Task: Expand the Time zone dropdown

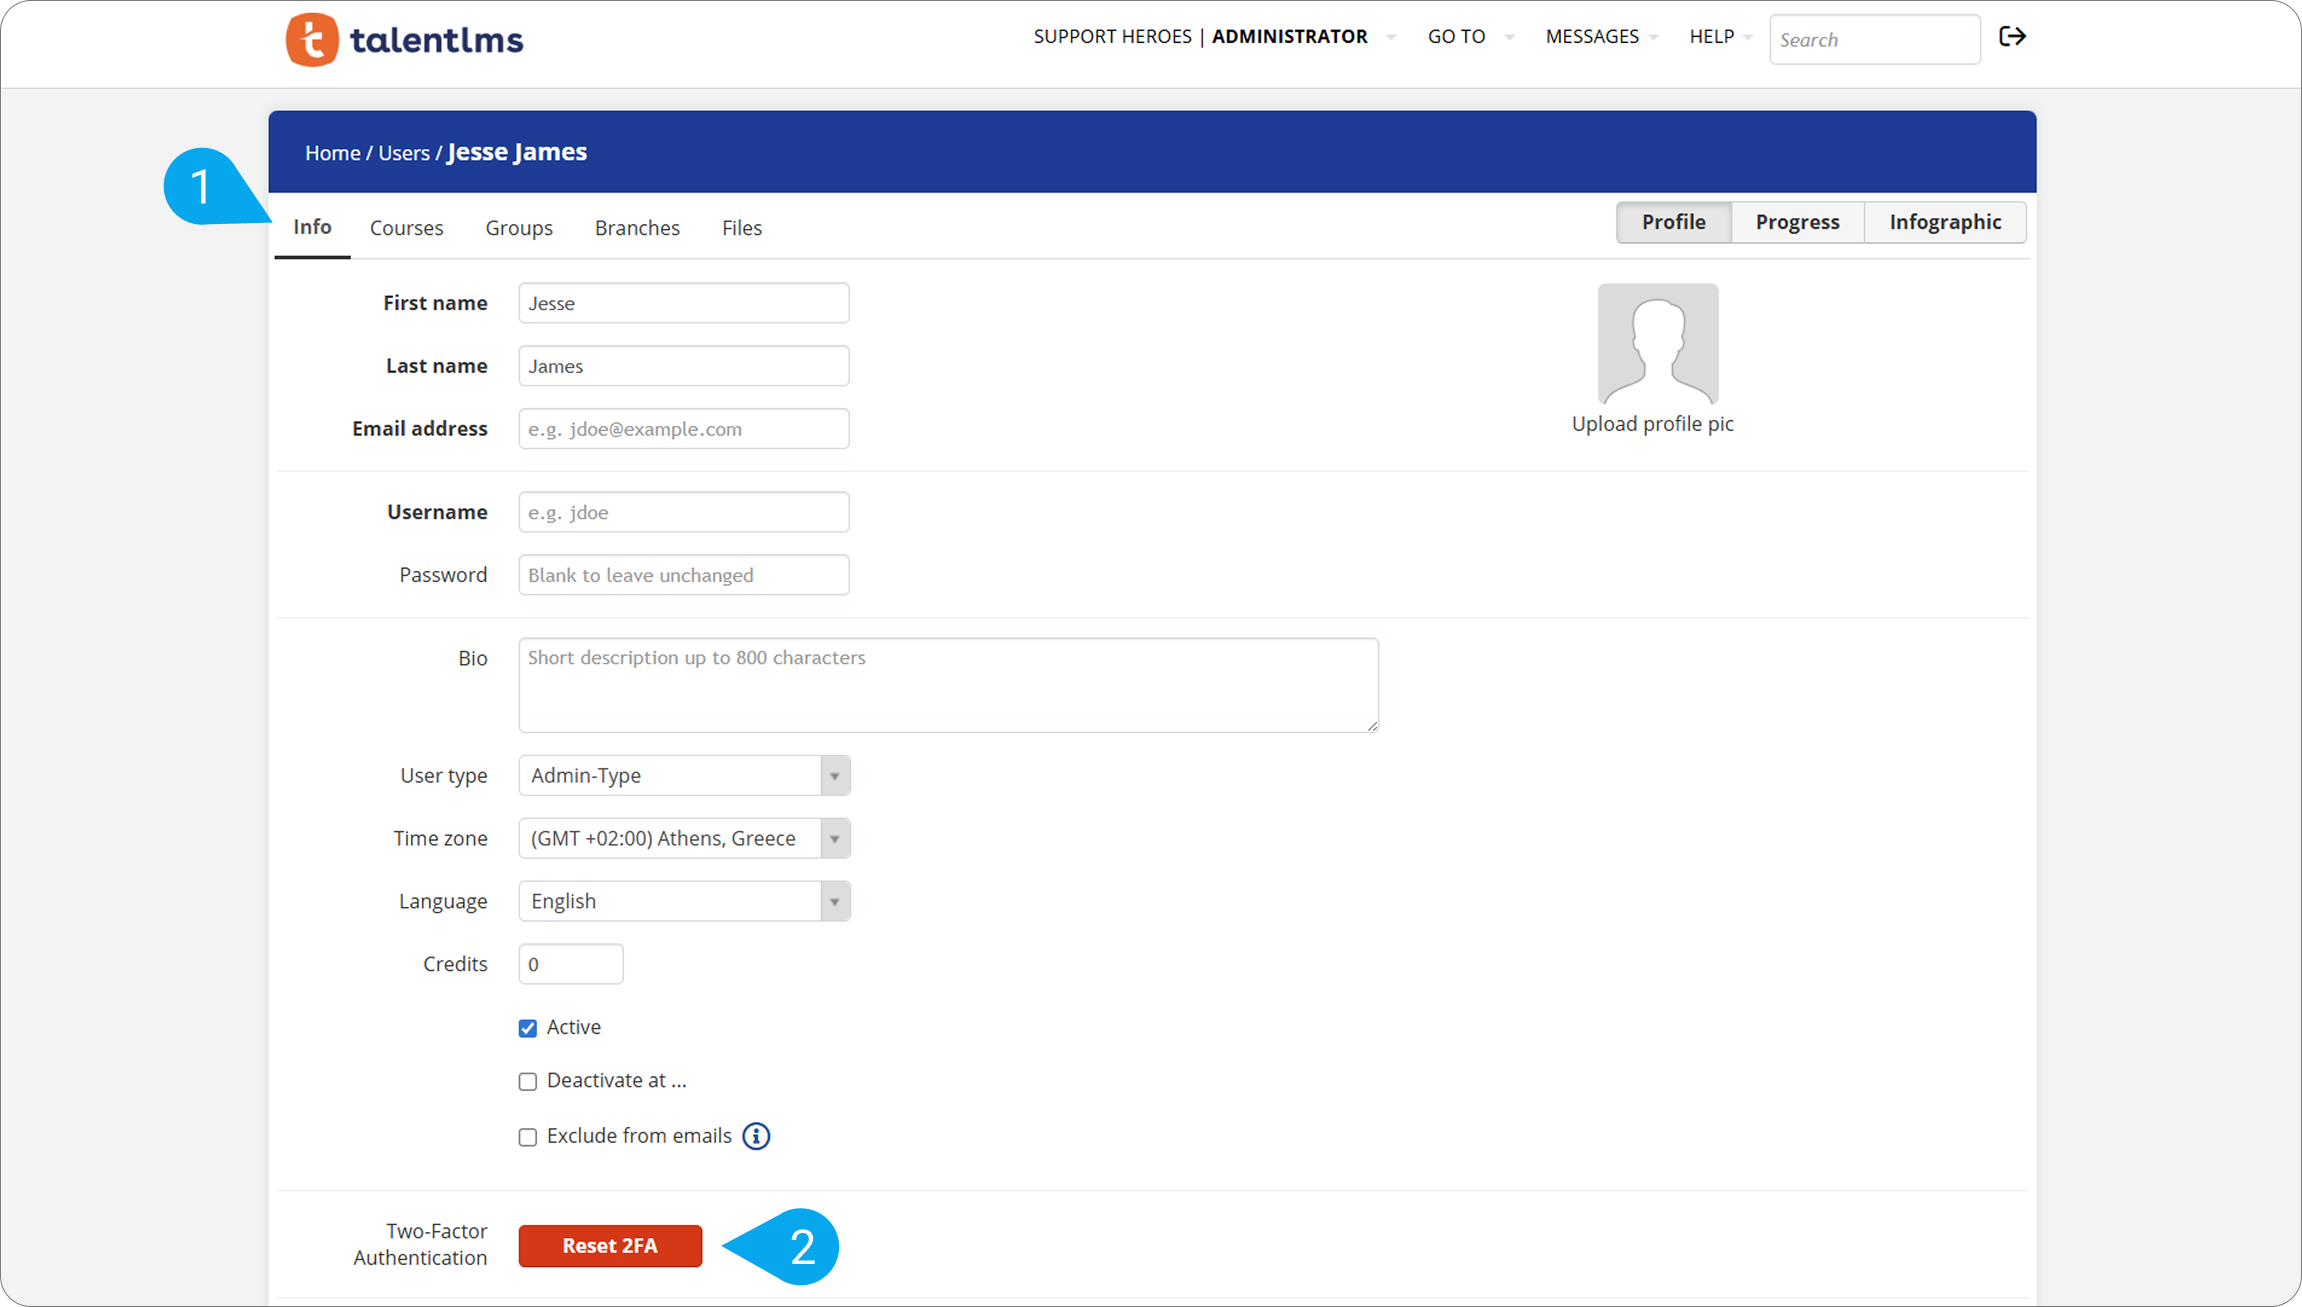Action: click(684, 838)
